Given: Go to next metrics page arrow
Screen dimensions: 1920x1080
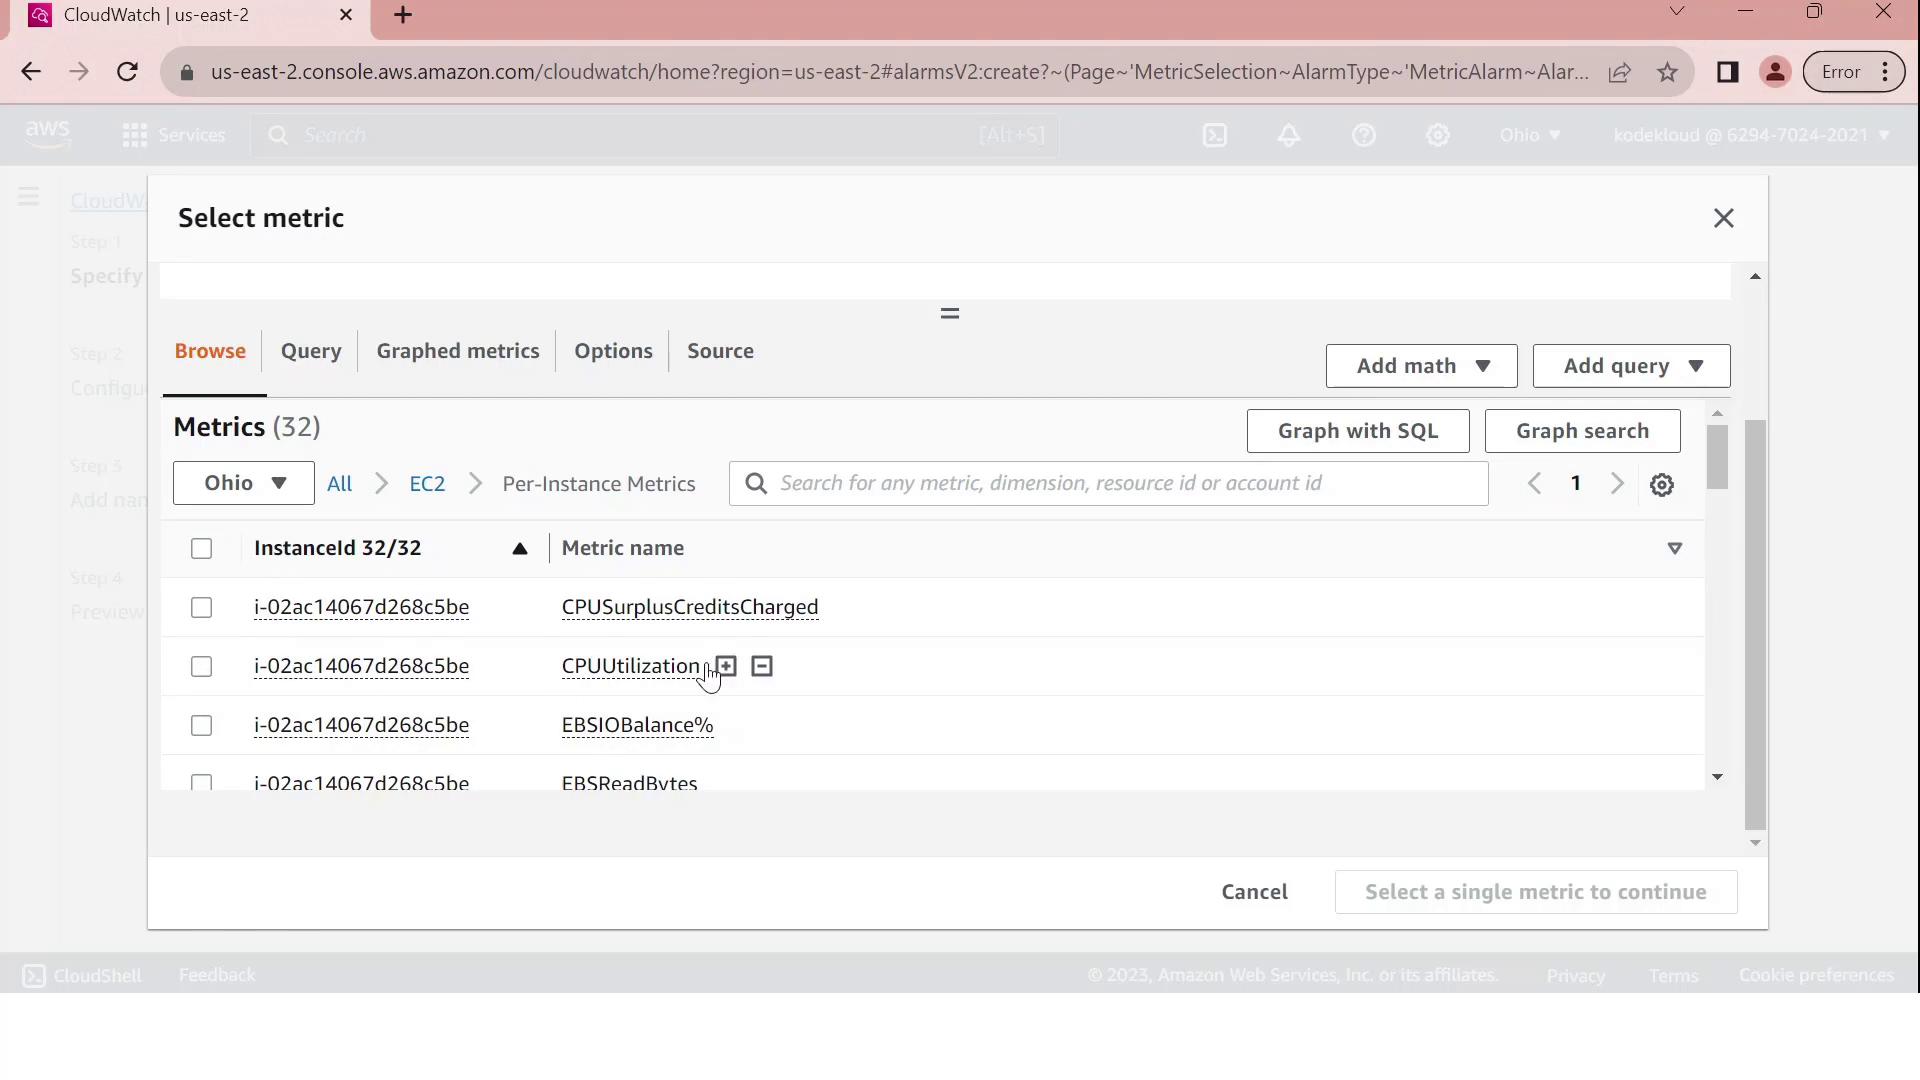Looking at the screenshot, I should point(1617,484).
